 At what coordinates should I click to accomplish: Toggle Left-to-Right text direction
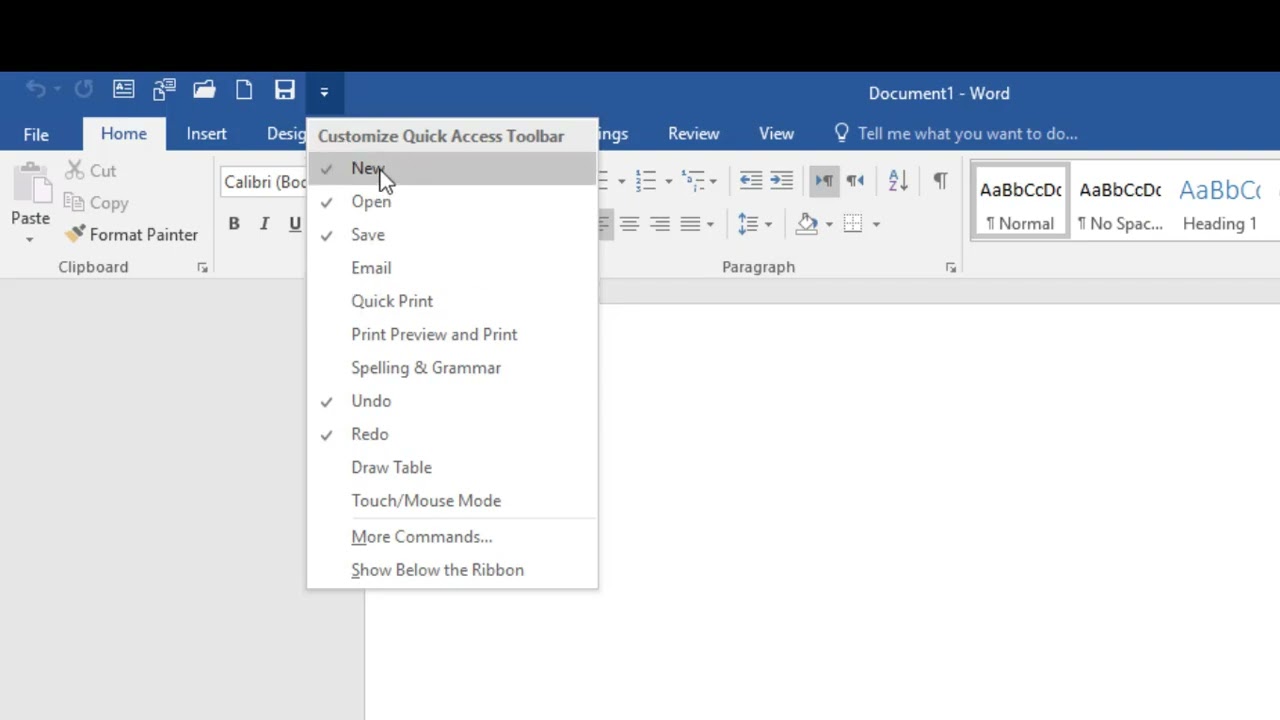(x=824, y=181)
